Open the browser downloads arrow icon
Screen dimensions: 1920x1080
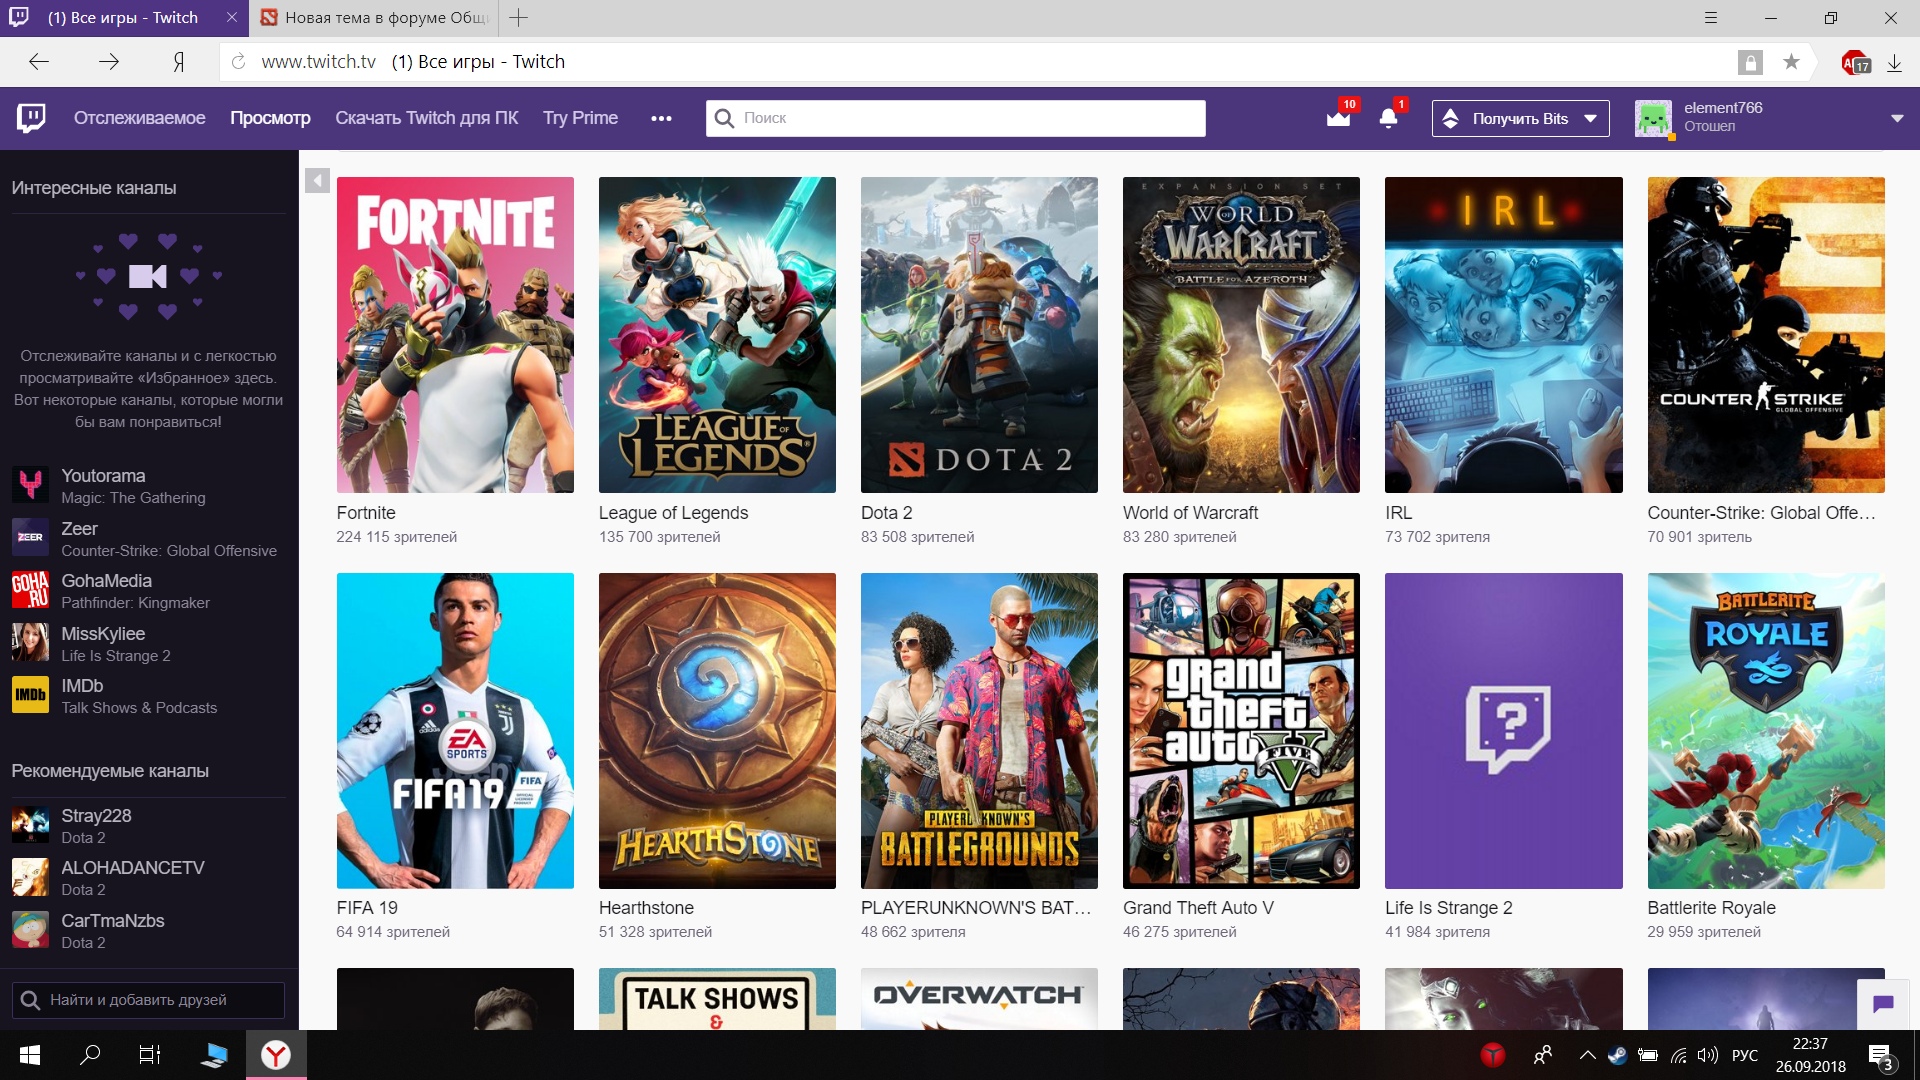coord(1894,62)
